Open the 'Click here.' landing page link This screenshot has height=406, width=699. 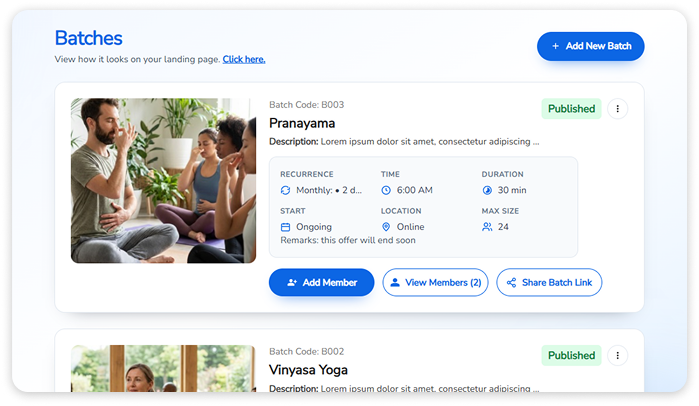pos(244,59)
